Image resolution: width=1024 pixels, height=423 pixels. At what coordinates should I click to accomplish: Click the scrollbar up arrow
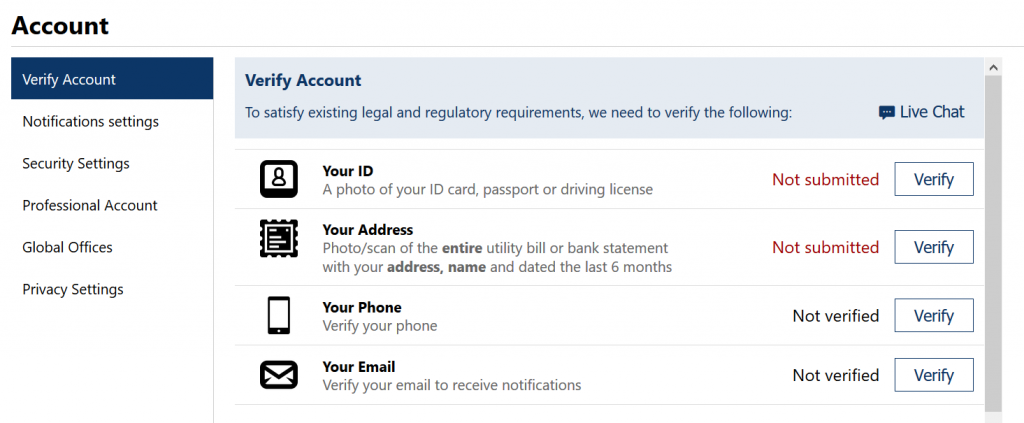click(993, 67)
